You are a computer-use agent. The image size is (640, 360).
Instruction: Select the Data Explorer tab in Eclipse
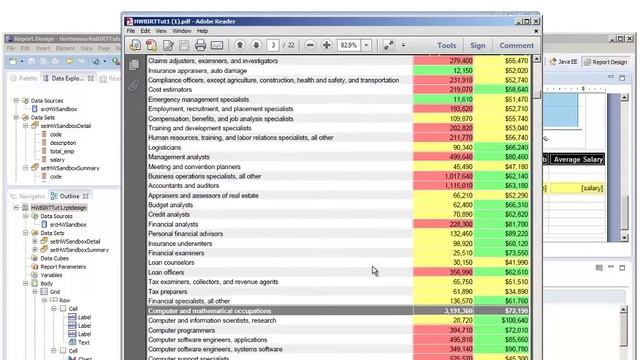pyautogui.click(x=67, y=78)
